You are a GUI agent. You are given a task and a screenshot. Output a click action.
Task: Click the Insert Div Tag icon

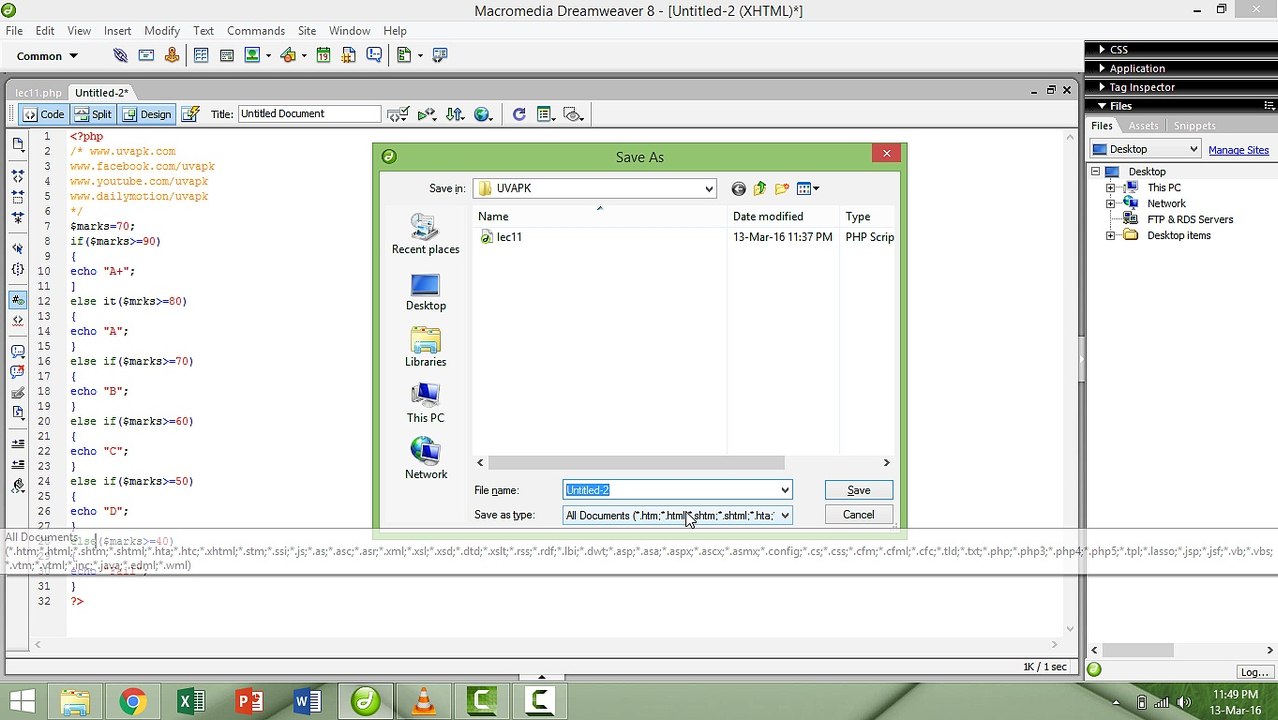pos(227,55)
